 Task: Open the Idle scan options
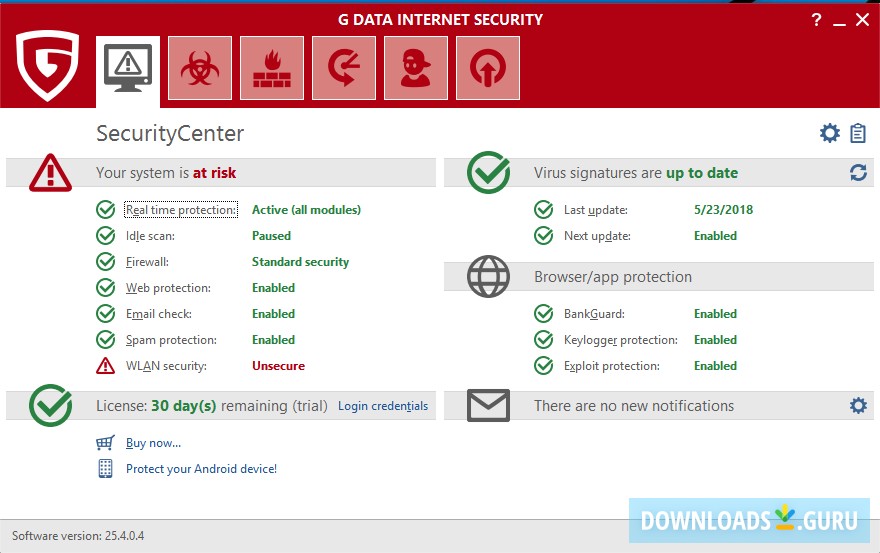pos(150,236)
